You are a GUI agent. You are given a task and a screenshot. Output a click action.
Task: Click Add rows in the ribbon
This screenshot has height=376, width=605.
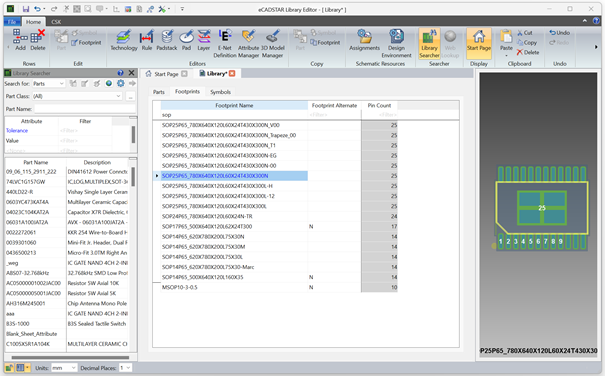[x=20, y=40]
